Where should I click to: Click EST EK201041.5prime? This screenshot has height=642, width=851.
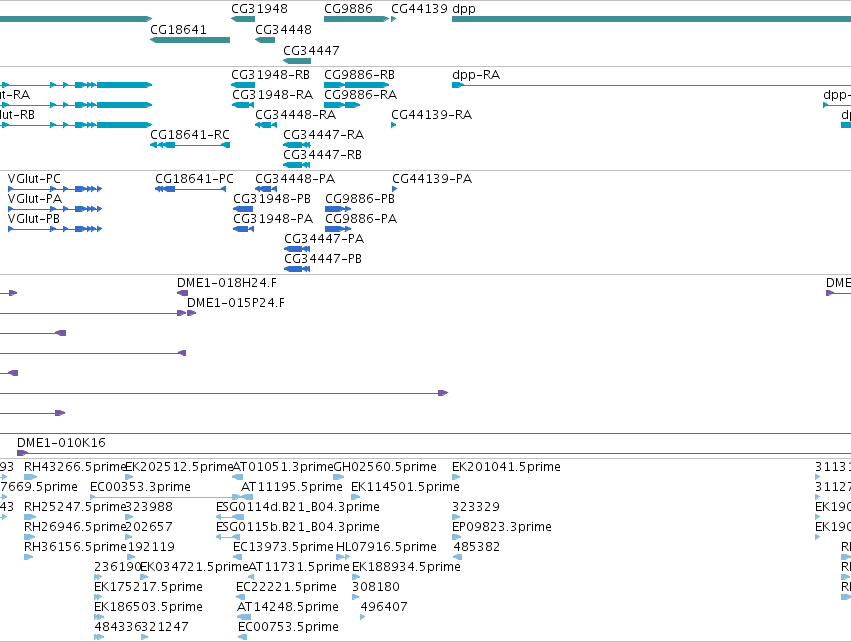506,467
